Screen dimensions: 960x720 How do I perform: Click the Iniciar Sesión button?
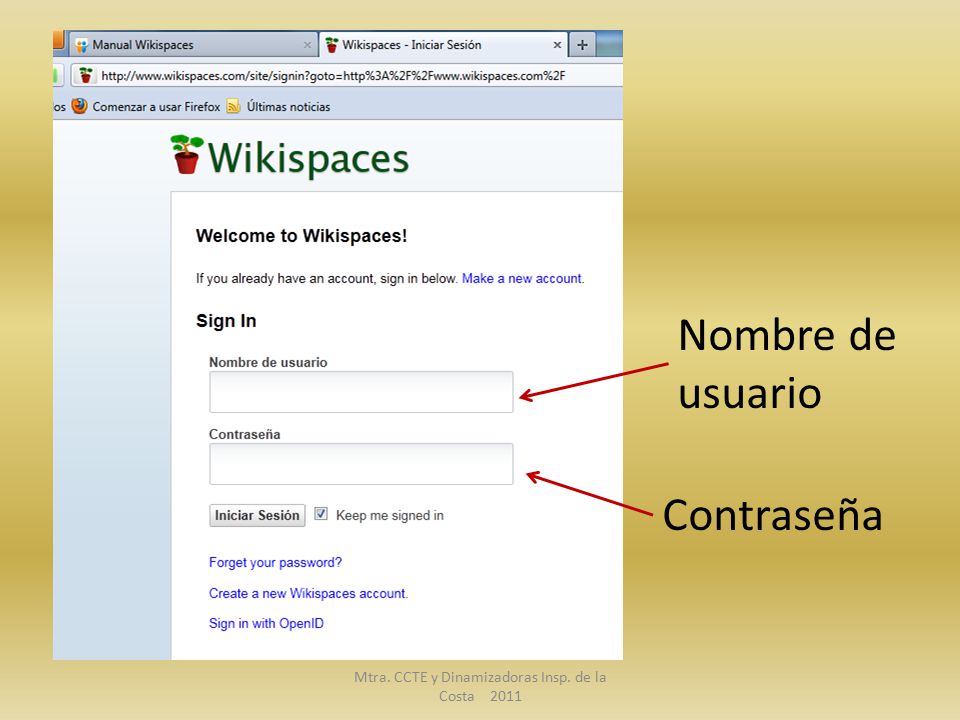point(257,516)
